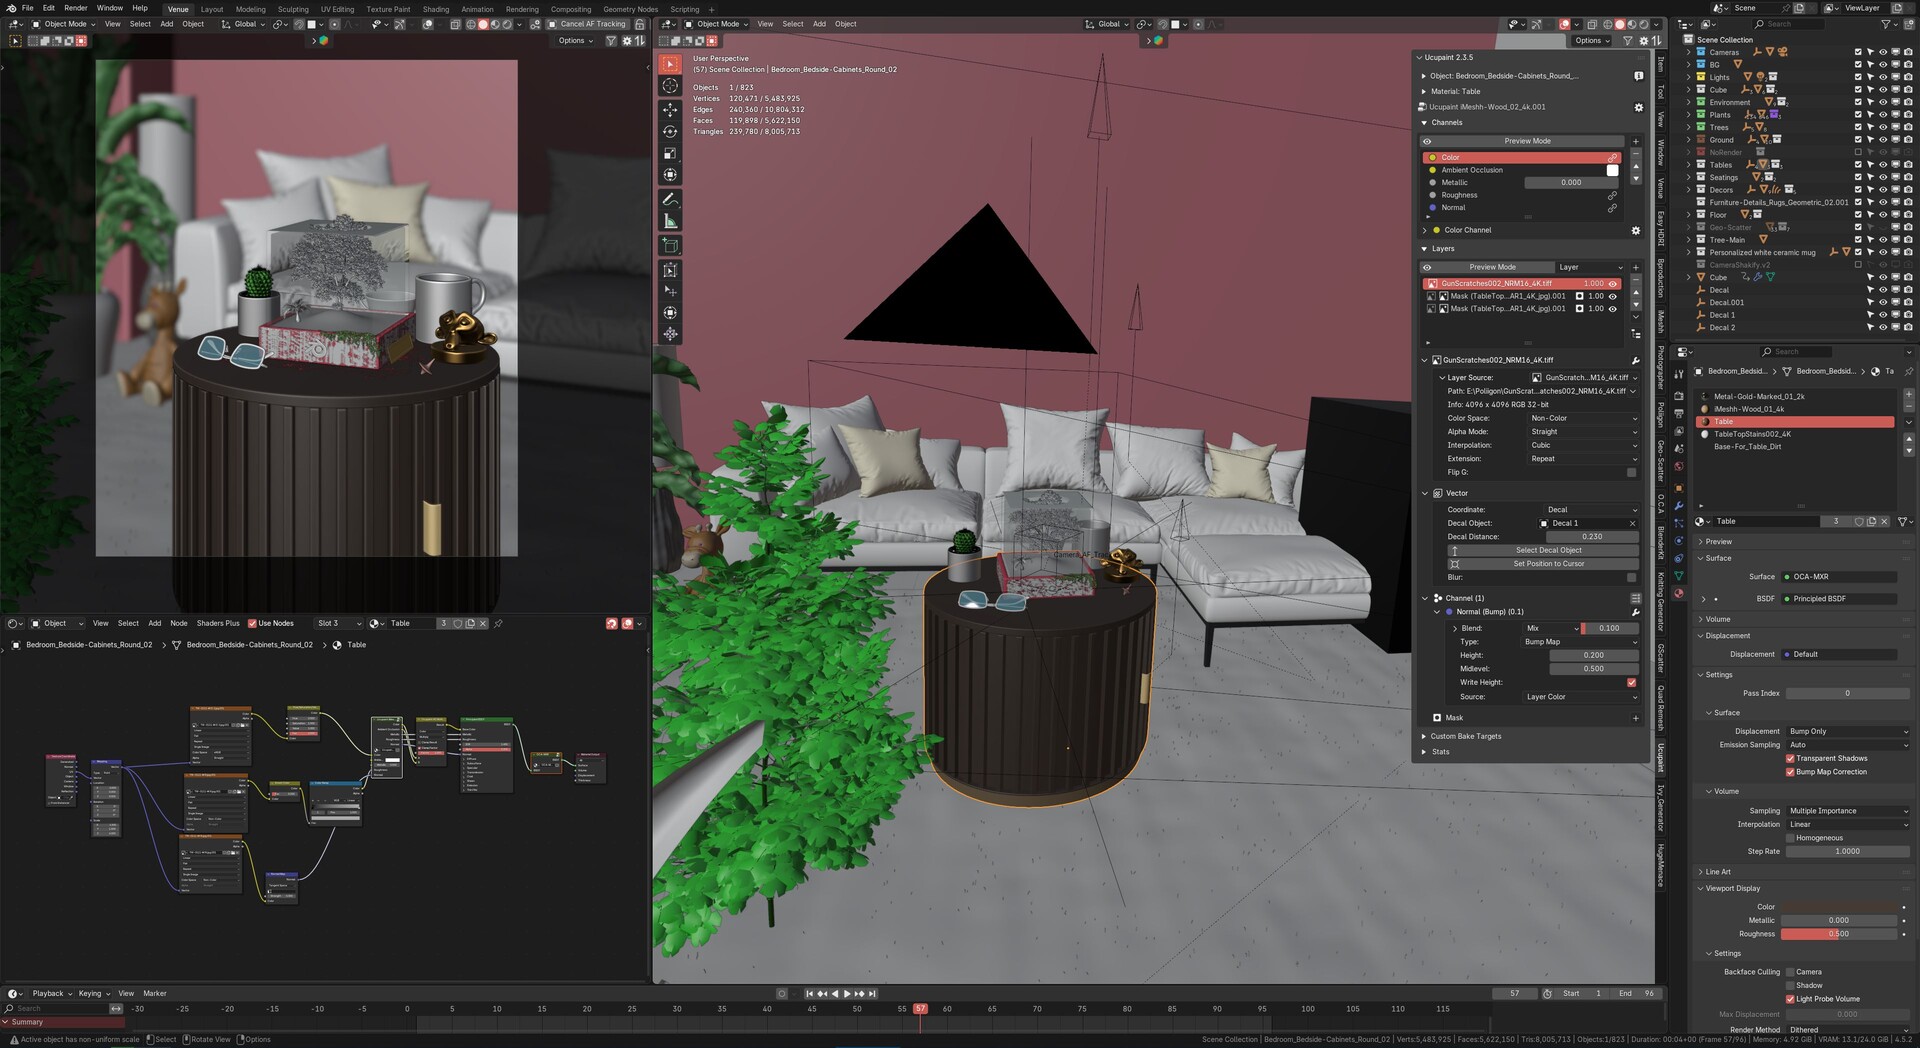Image resolution: width=1920 pixels, height=1048 pixels.
Task: Open the Ucupaint sidebar tab
Action: (1661, 757)
